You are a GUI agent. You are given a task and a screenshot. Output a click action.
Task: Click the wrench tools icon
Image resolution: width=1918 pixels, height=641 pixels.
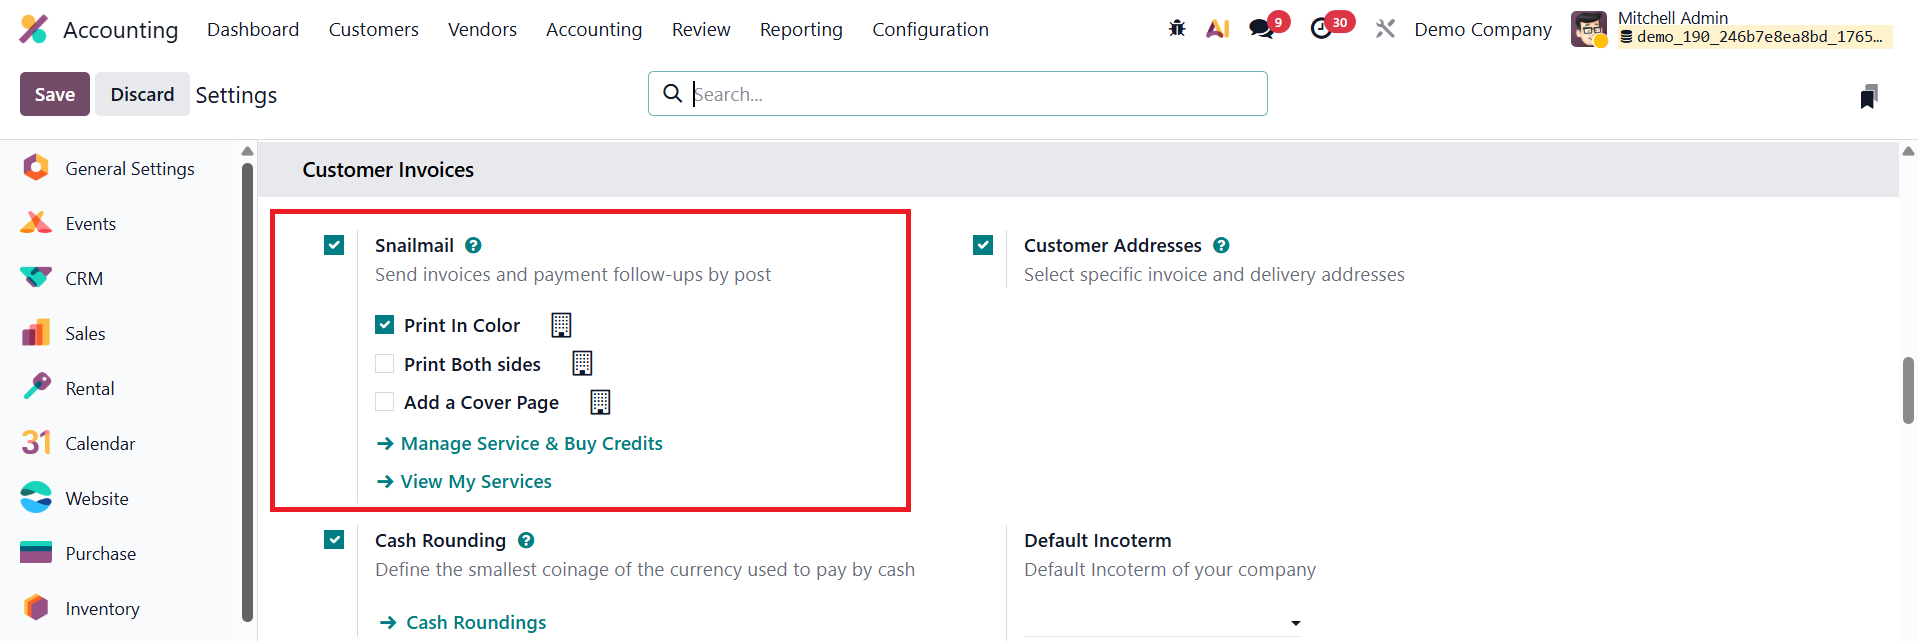[x=1385, y=29]
